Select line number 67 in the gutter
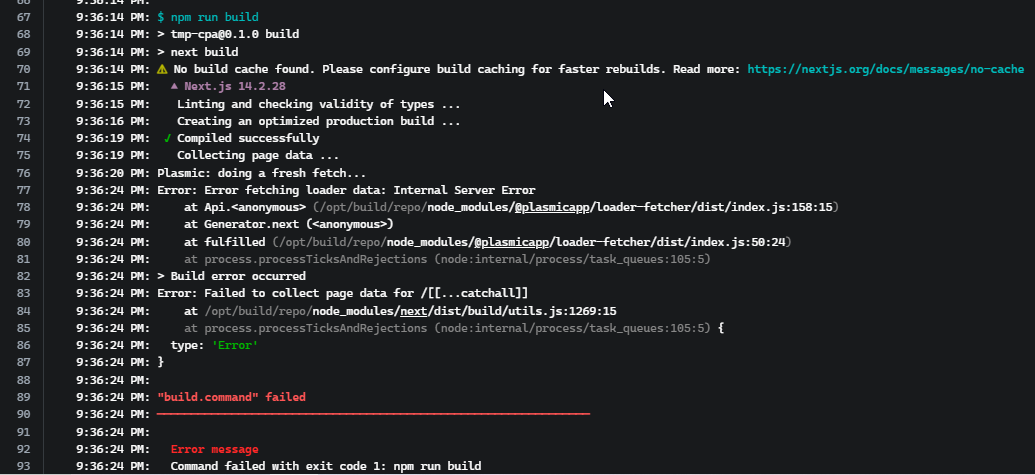Viewport: 1035px width, 475px height. (x=22, y=17)
